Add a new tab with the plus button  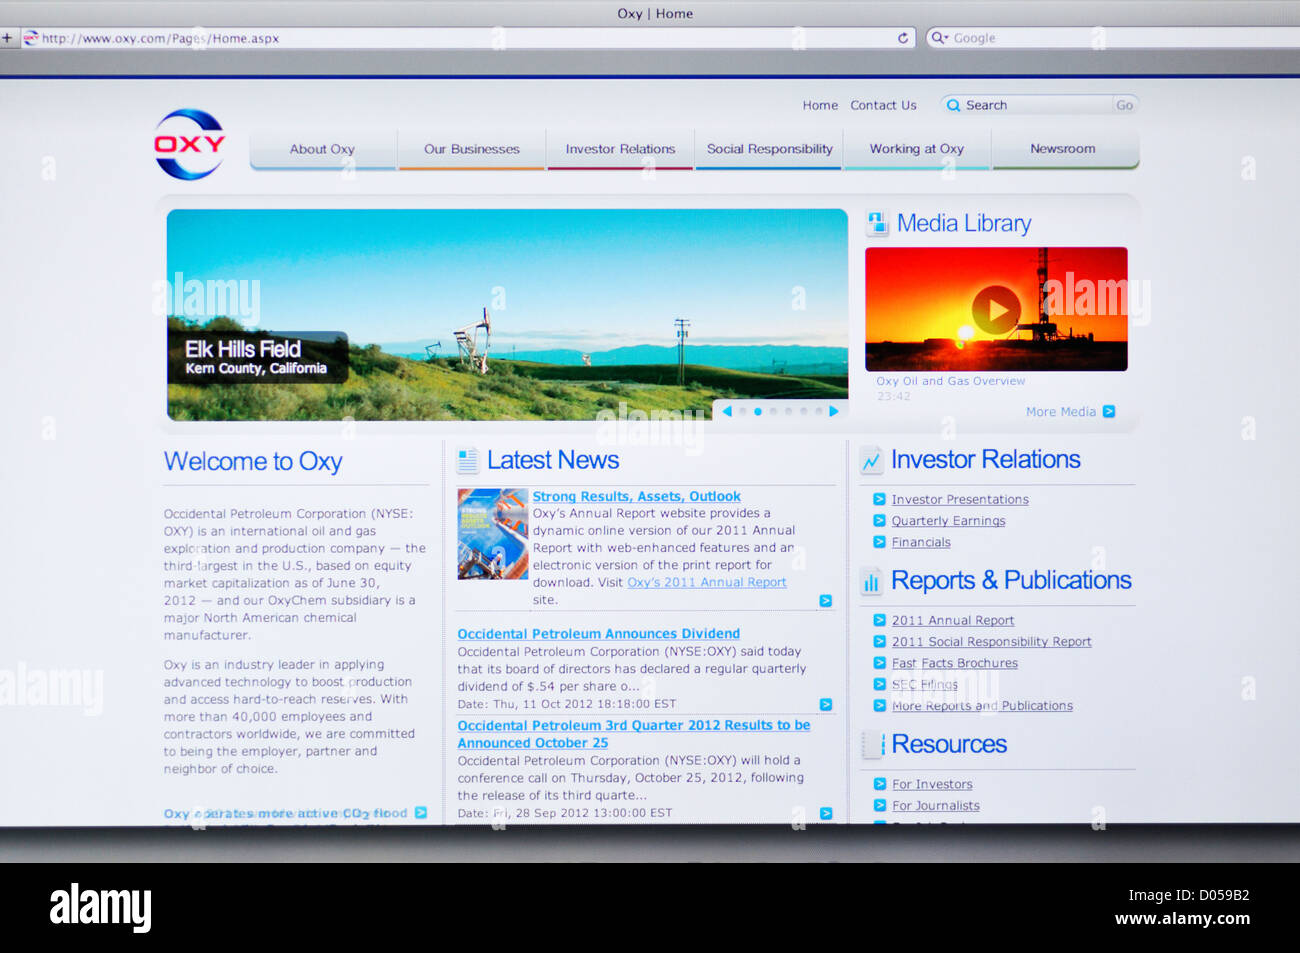tap(7, 38)
